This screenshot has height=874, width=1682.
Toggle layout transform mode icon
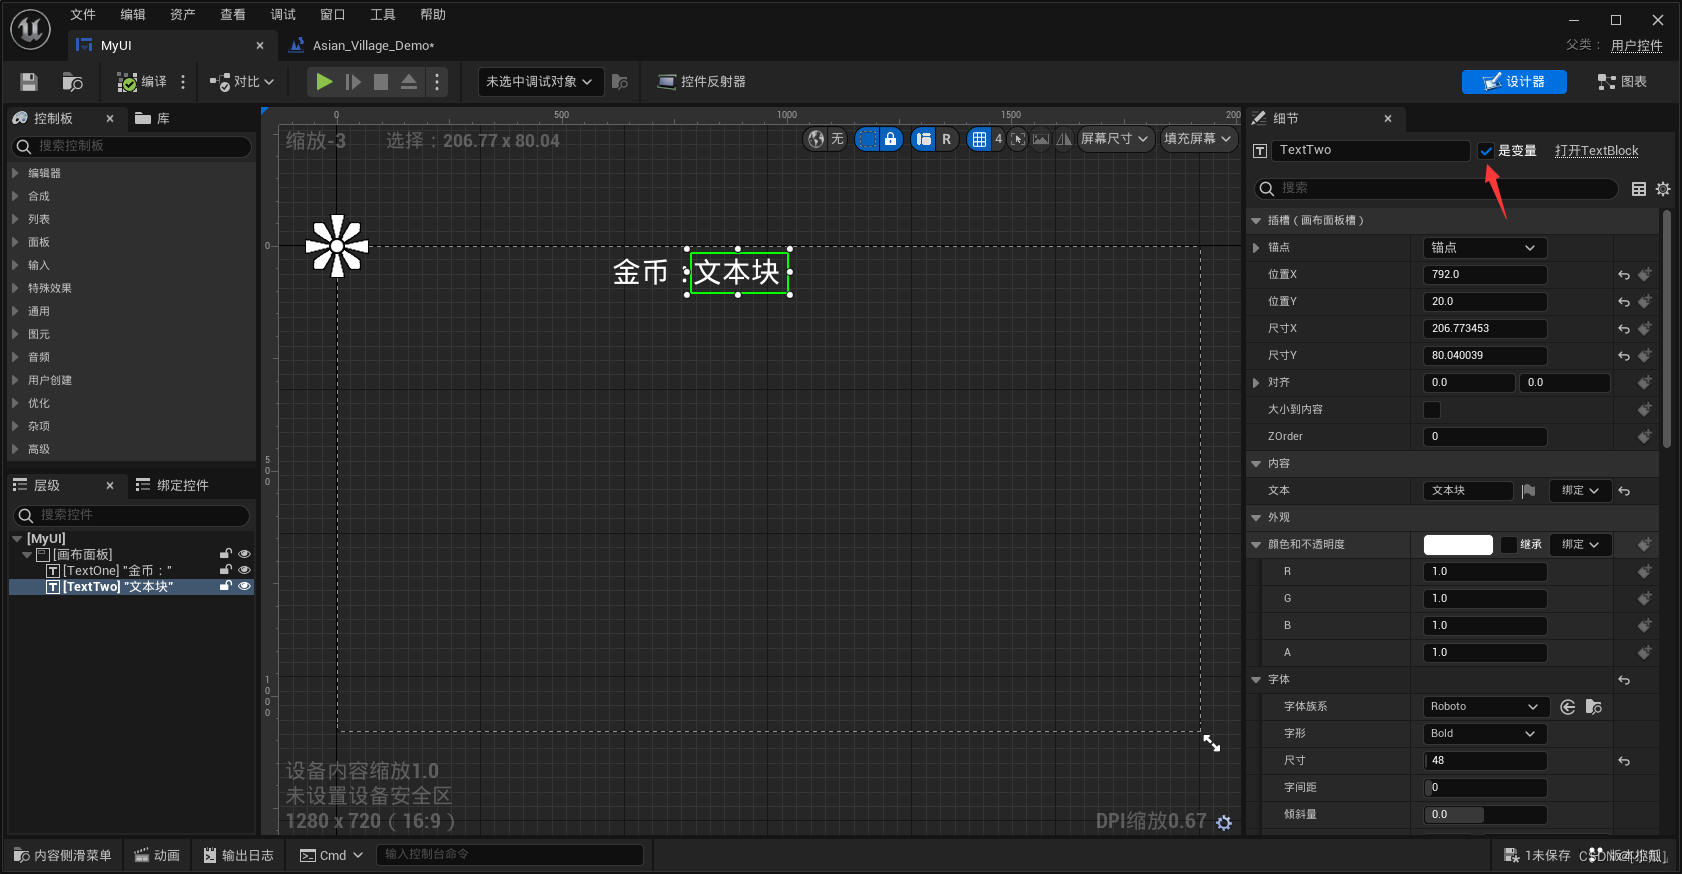[924, 139]
